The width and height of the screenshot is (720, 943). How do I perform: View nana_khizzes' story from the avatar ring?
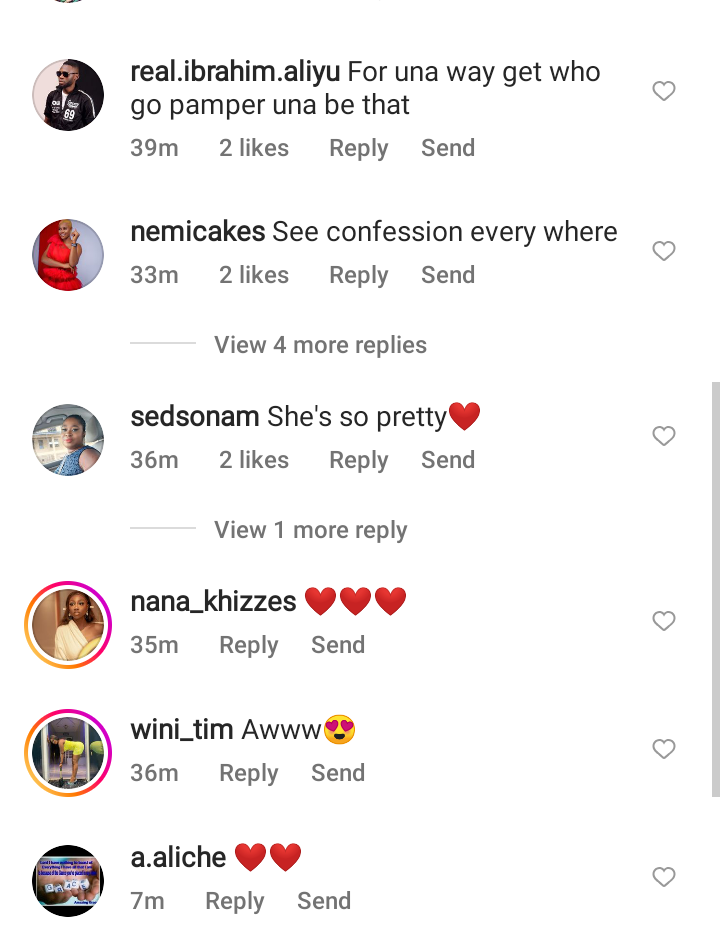click(x=68, y=625)
